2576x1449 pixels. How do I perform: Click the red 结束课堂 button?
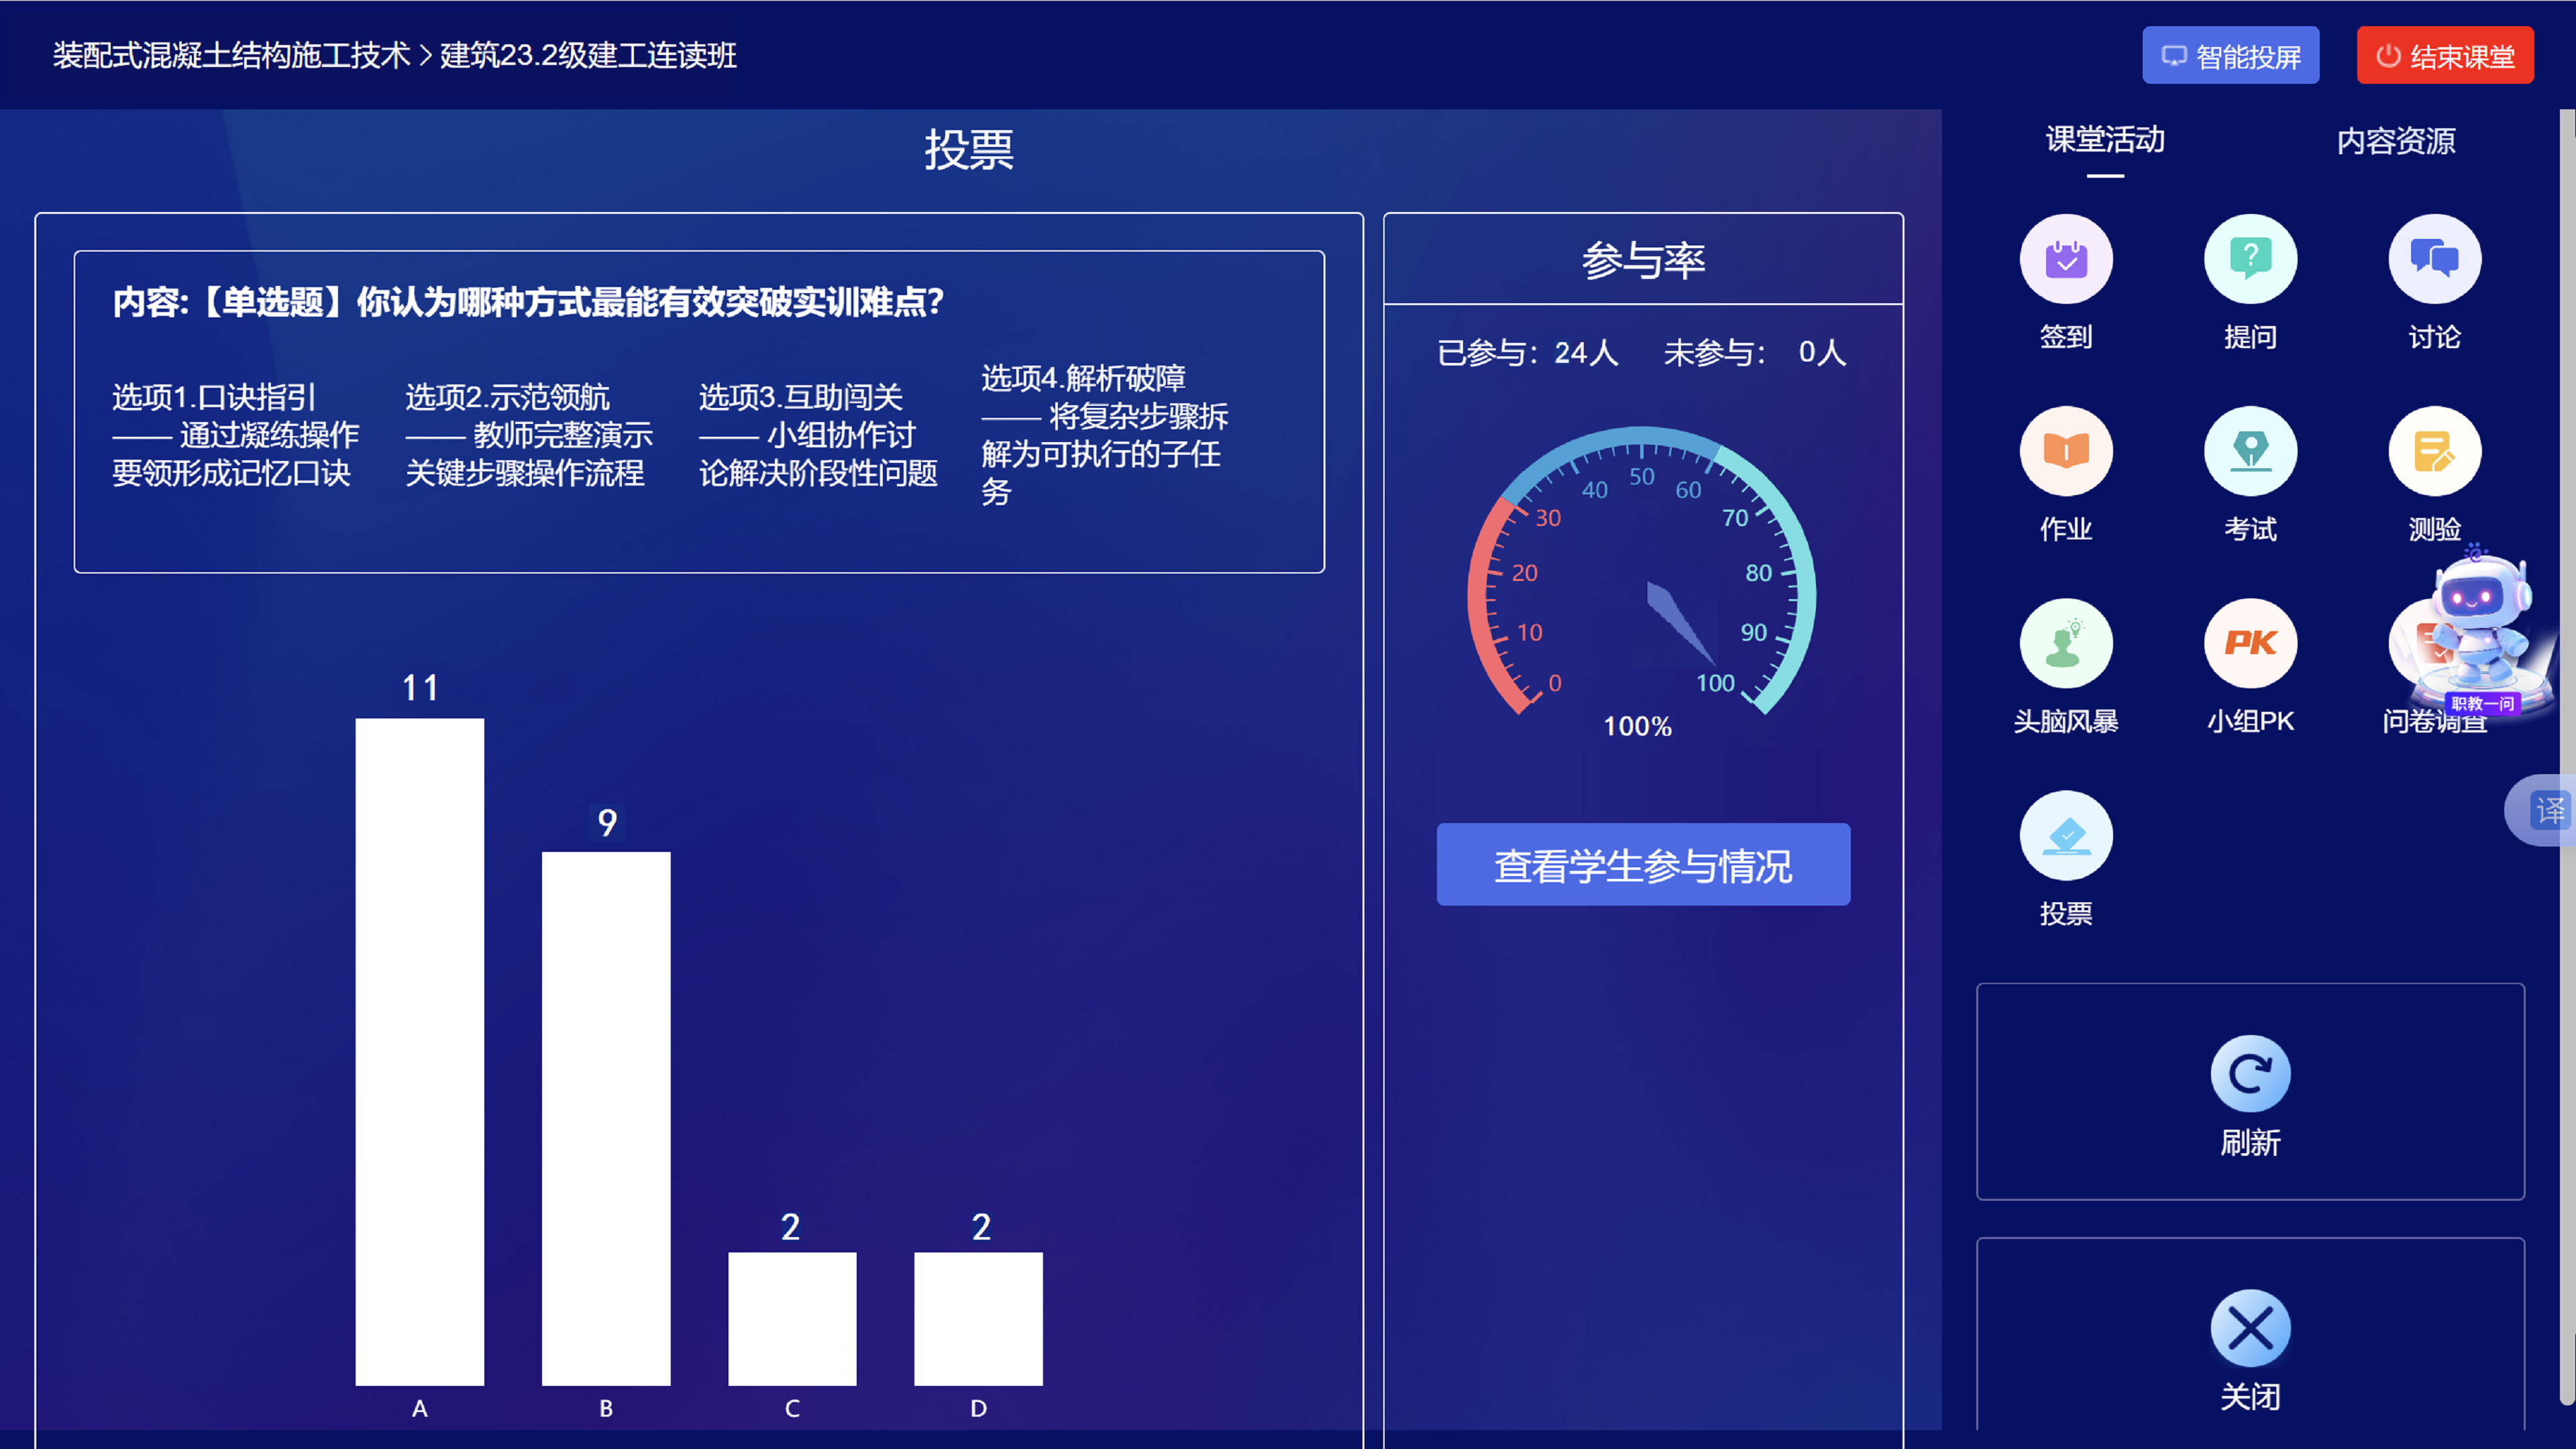point(2445,56)
